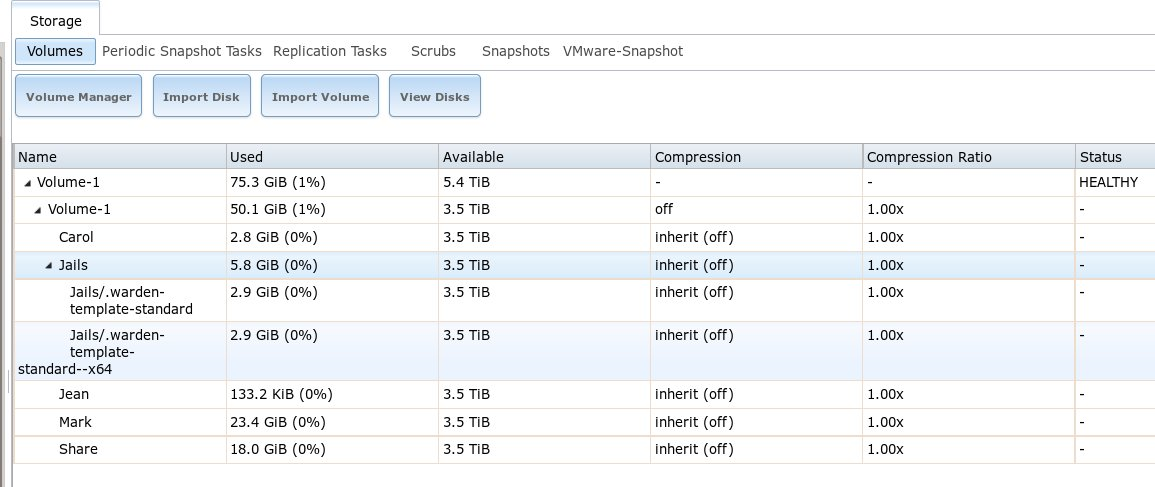Select the Share dataset row

[584, 449]
